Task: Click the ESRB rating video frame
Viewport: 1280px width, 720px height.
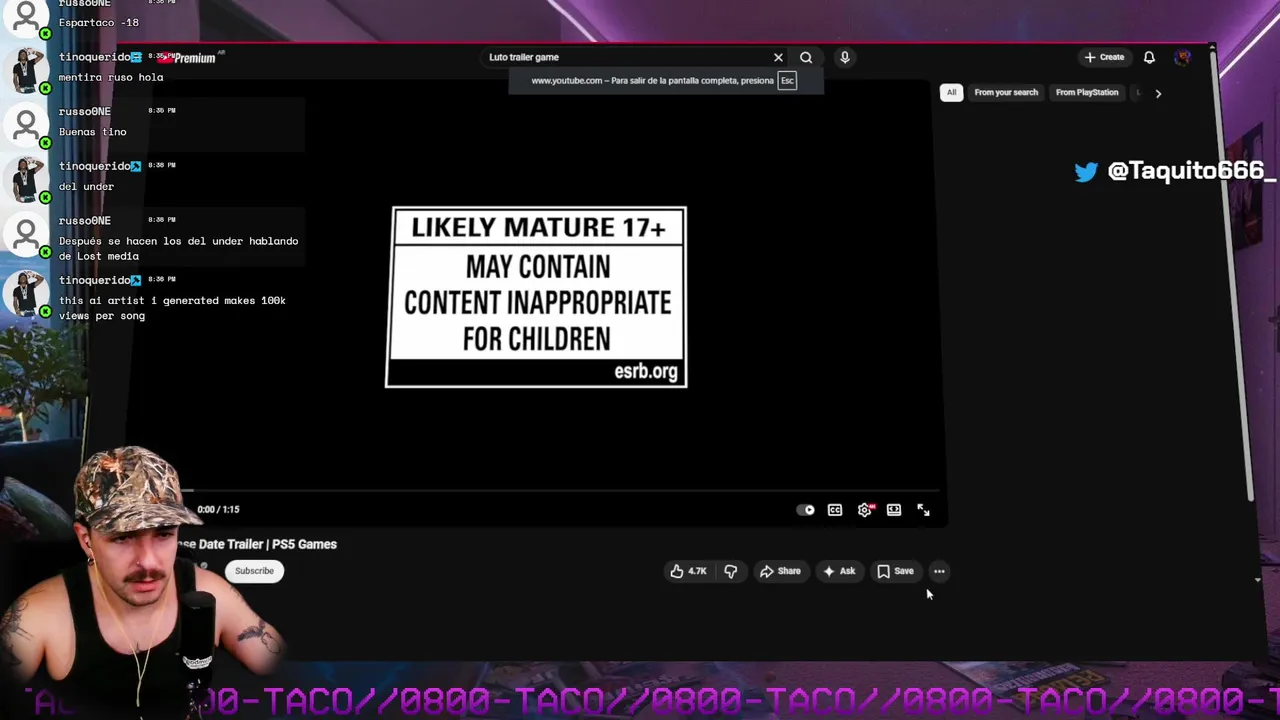Action: click(536, 297)
